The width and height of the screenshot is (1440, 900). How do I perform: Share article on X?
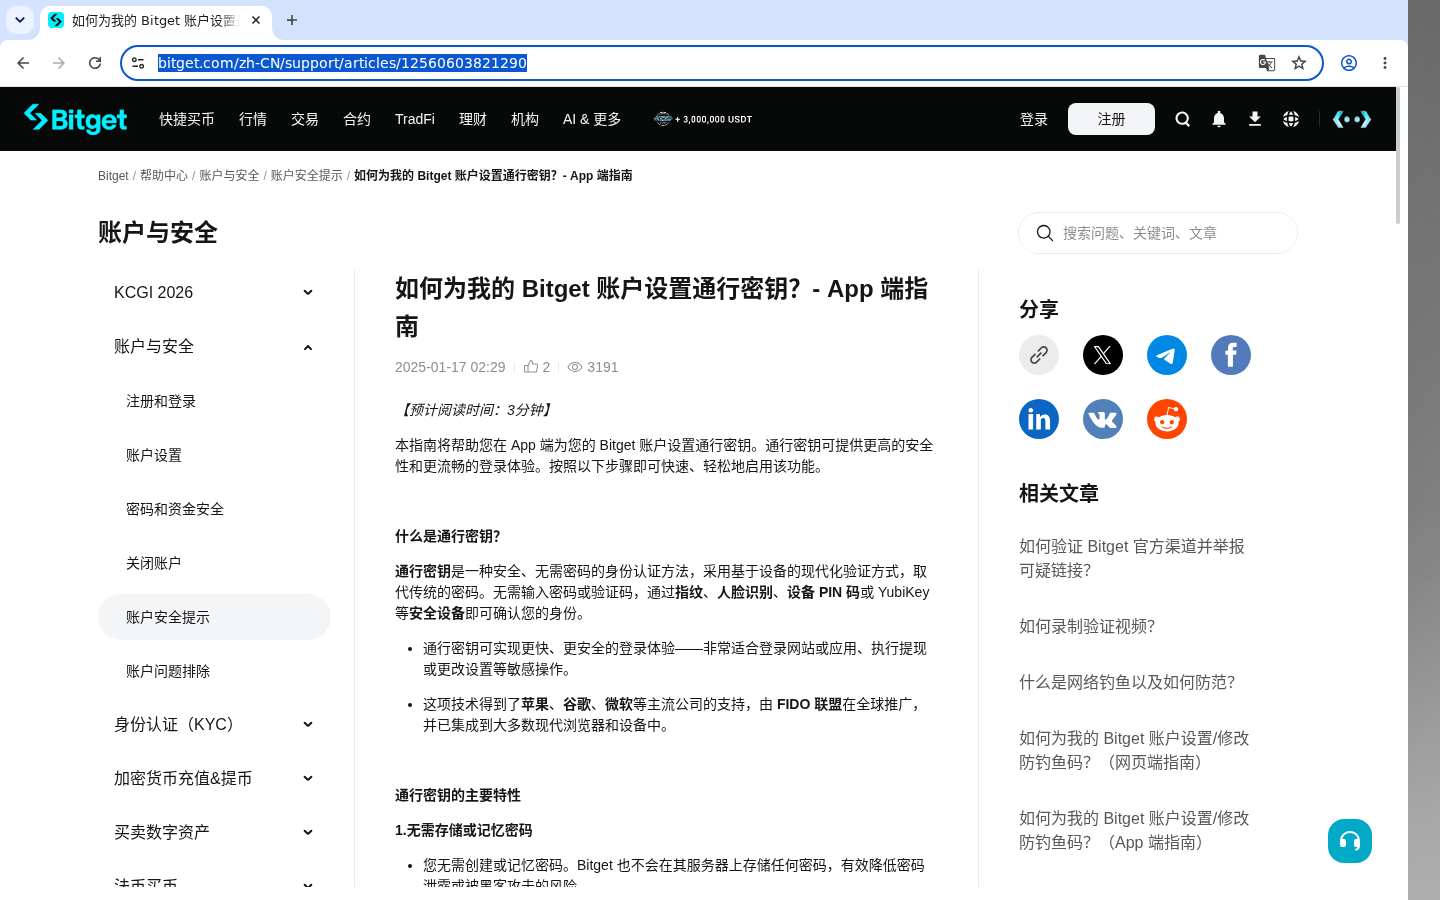click(x=1103, y=355)
